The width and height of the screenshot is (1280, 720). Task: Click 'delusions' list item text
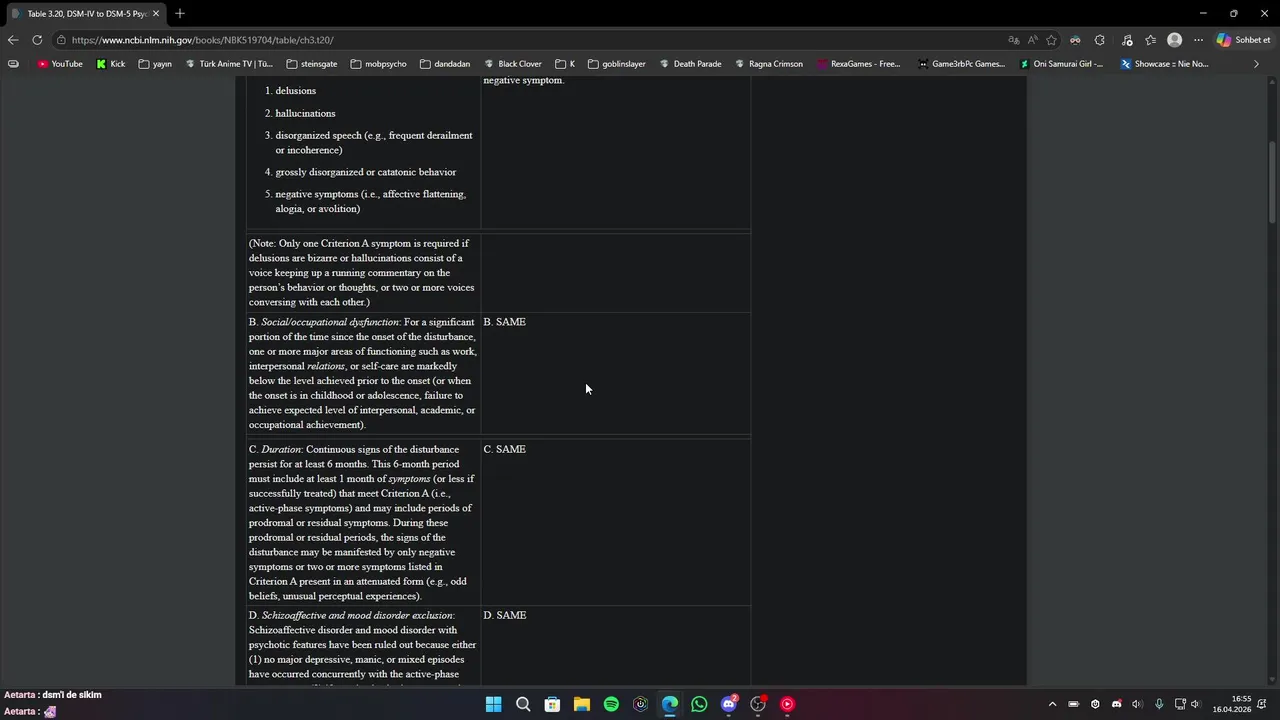coord(295,91)
